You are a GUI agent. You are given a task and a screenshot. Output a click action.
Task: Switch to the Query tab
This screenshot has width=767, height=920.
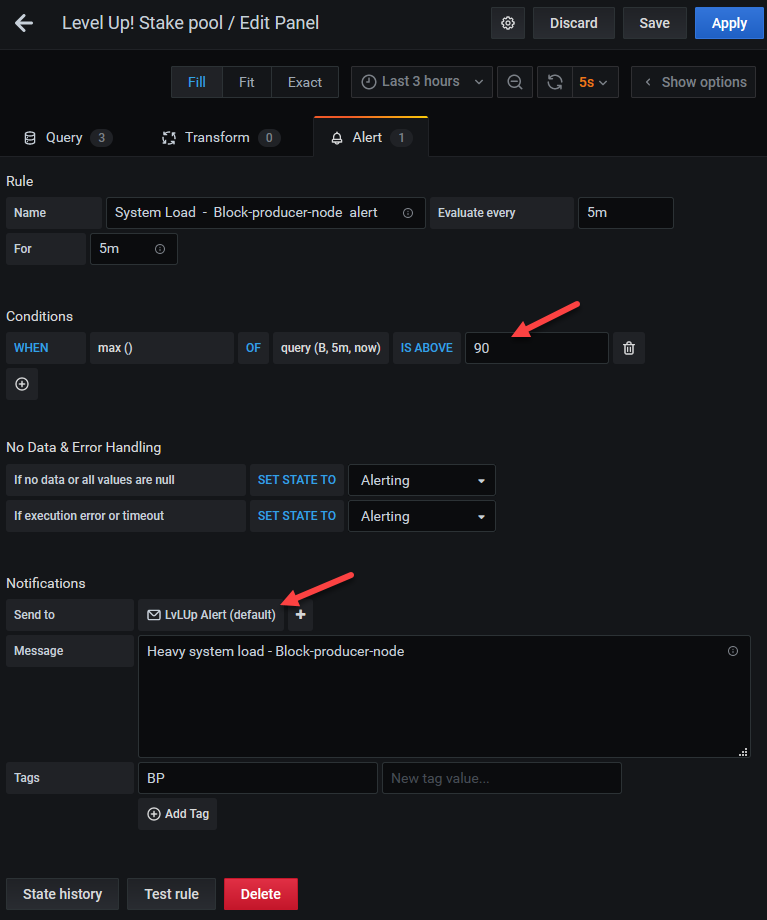tap(66, 137)
